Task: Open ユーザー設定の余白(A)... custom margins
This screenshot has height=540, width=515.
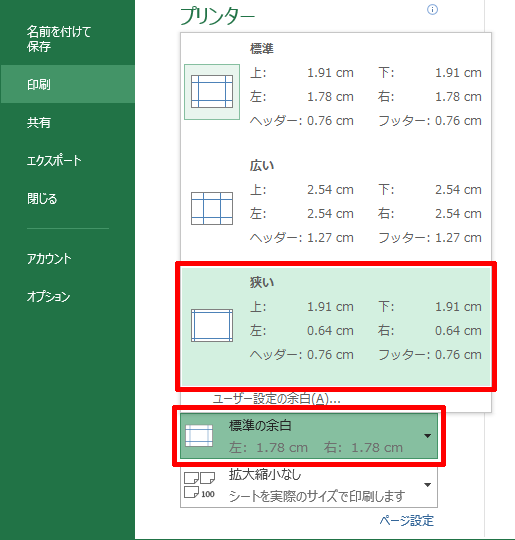Action: 277,399
